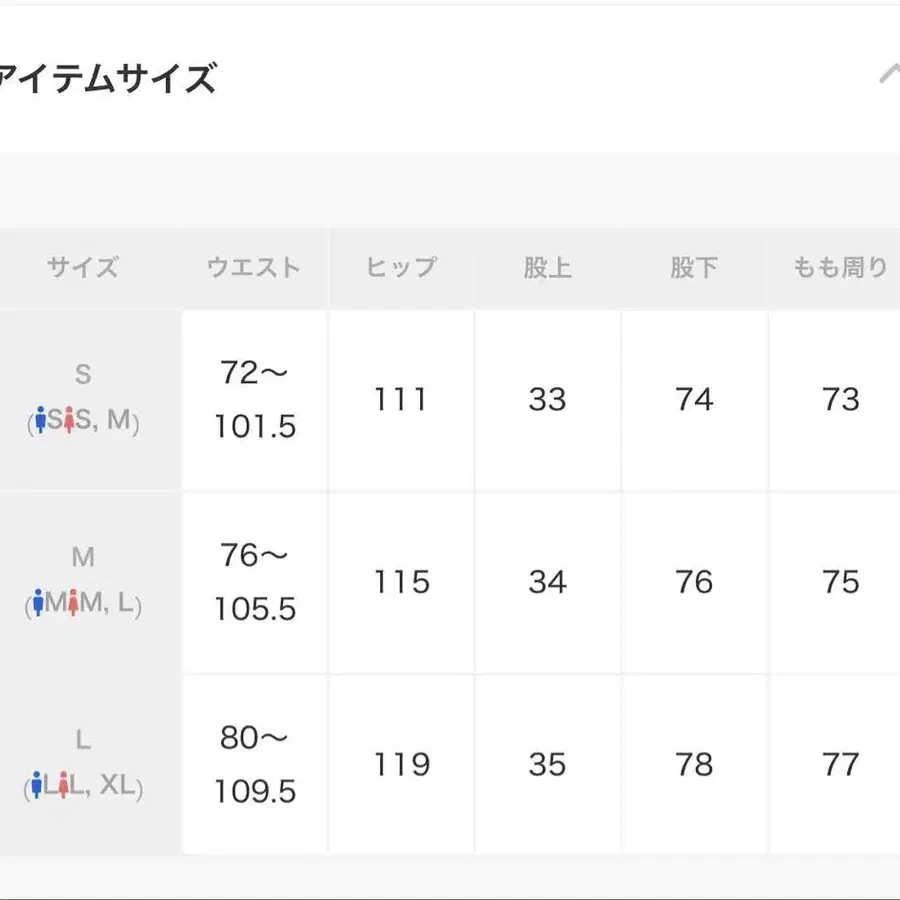The width and height of the screenshot is (900, 900).
Task: Click the S size row label
Action: (83, 374)
